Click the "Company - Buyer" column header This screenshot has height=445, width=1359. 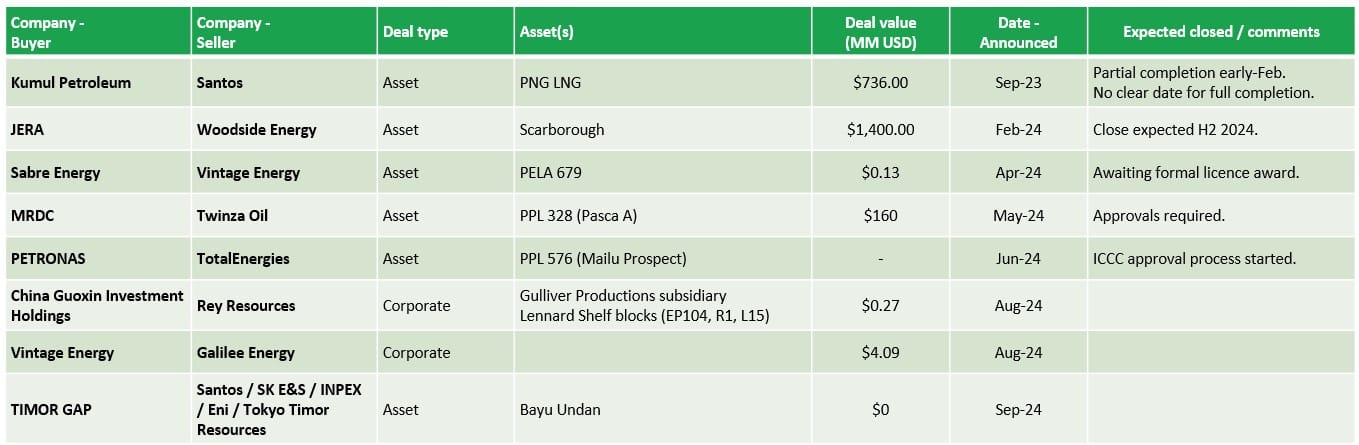click(x=48, y=32)
